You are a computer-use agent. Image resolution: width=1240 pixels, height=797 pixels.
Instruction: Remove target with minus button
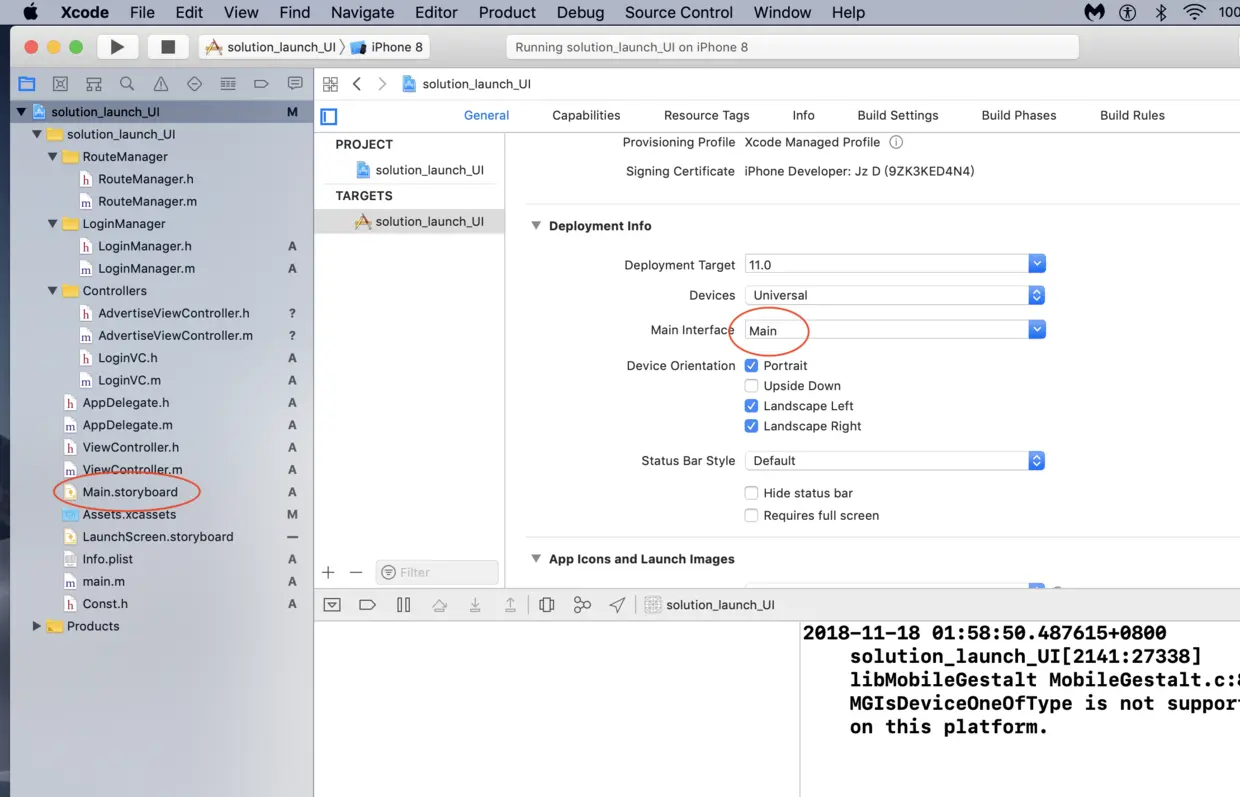tap(356, 572)
